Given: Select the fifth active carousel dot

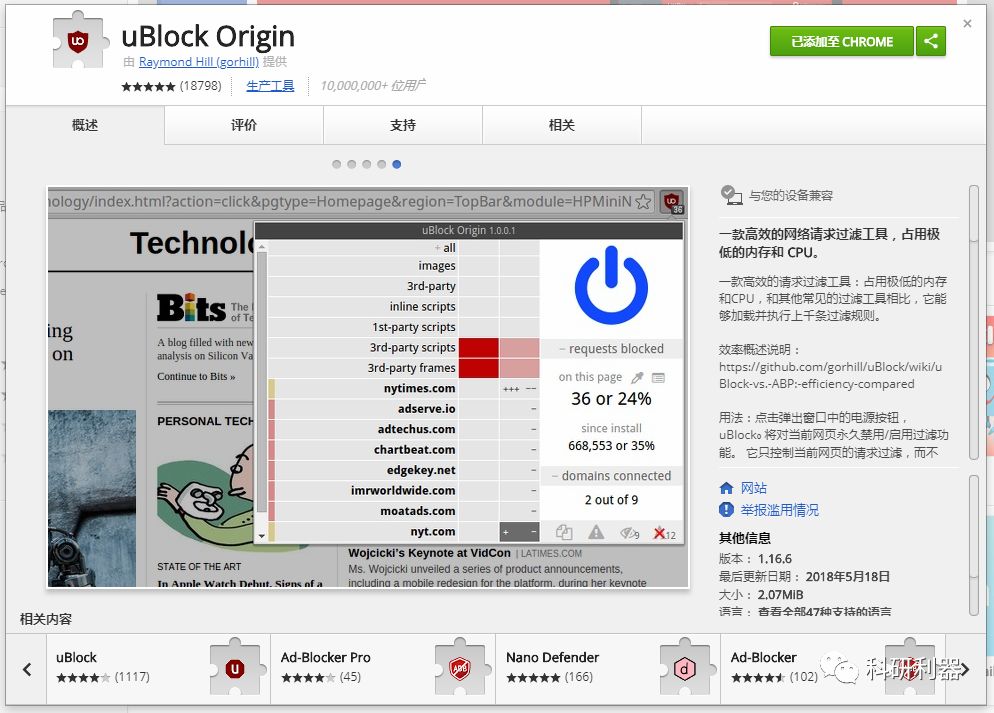Looking at the screenshot, I should [x=397, y=164].
